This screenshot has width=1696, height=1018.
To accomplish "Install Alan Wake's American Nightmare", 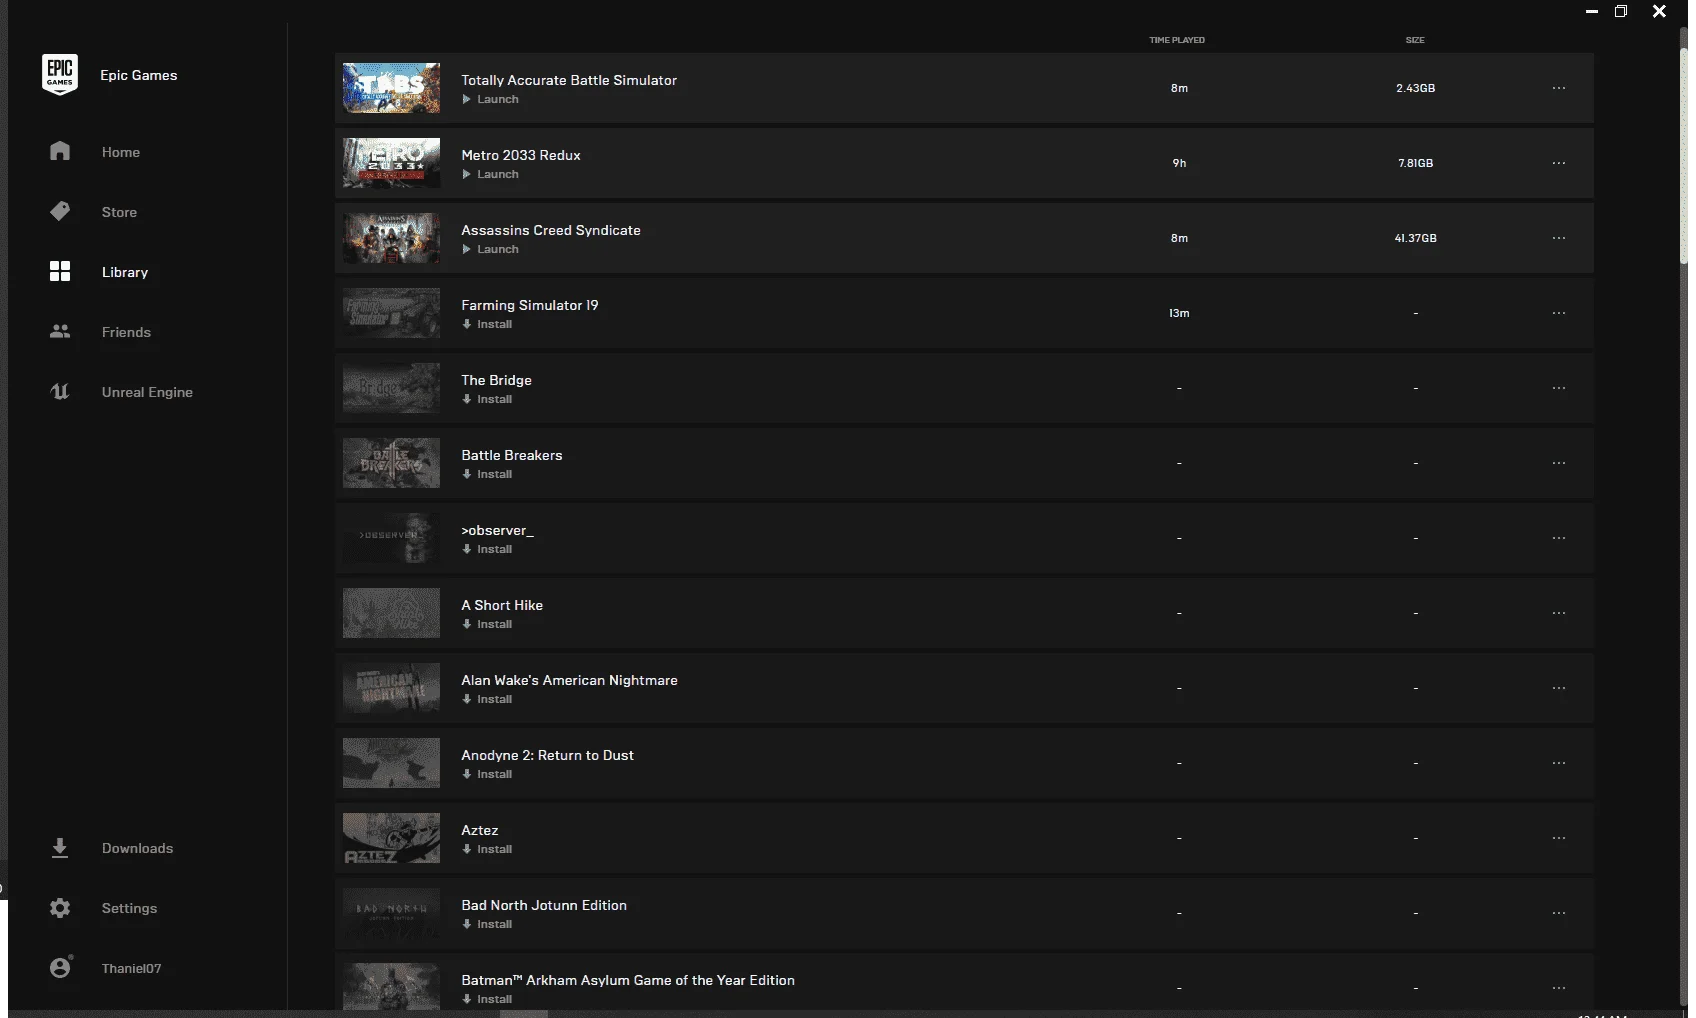I will tap(487, 699).
